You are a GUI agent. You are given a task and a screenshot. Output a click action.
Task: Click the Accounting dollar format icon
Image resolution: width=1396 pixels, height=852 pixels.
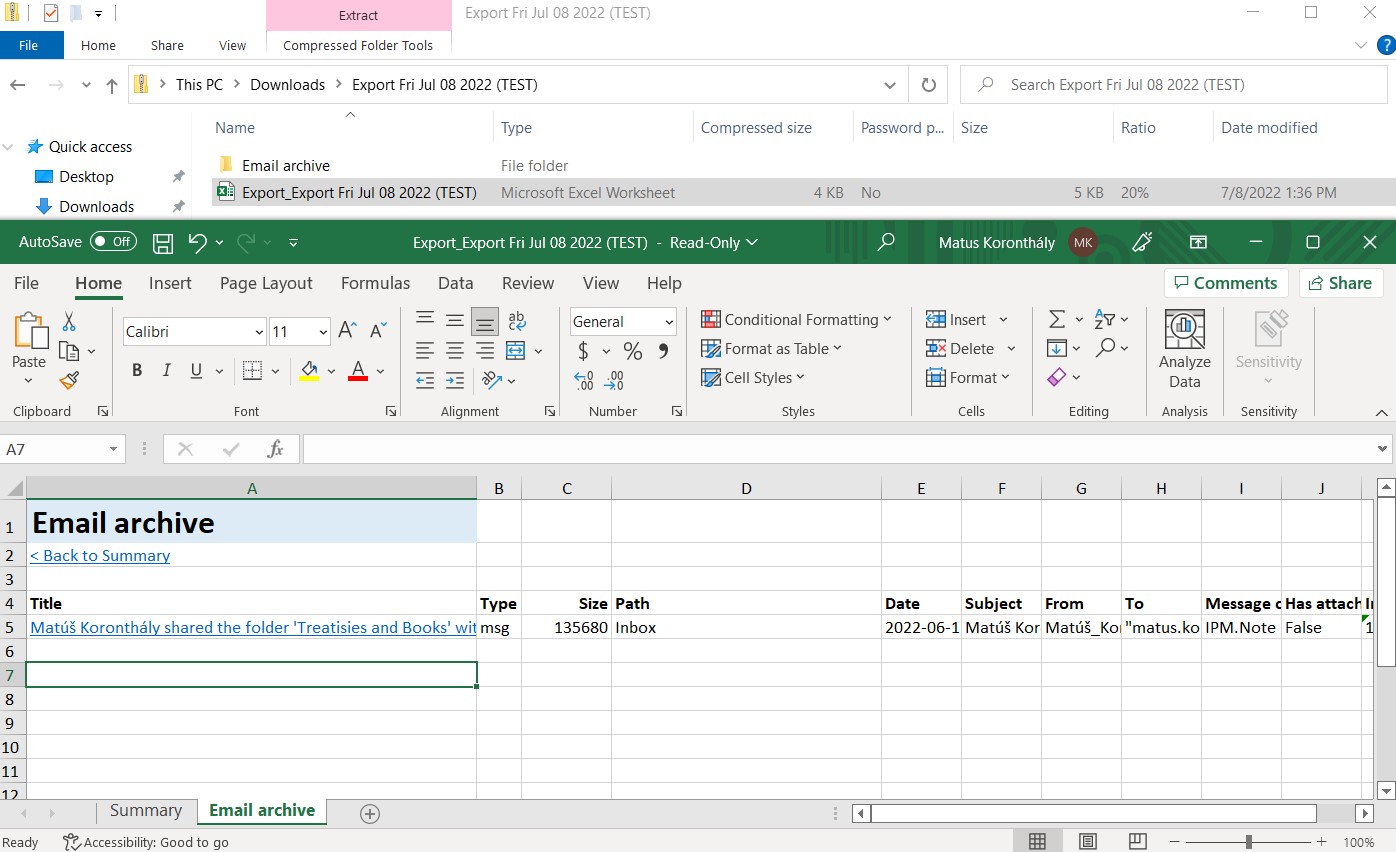[x=583, y=351]
